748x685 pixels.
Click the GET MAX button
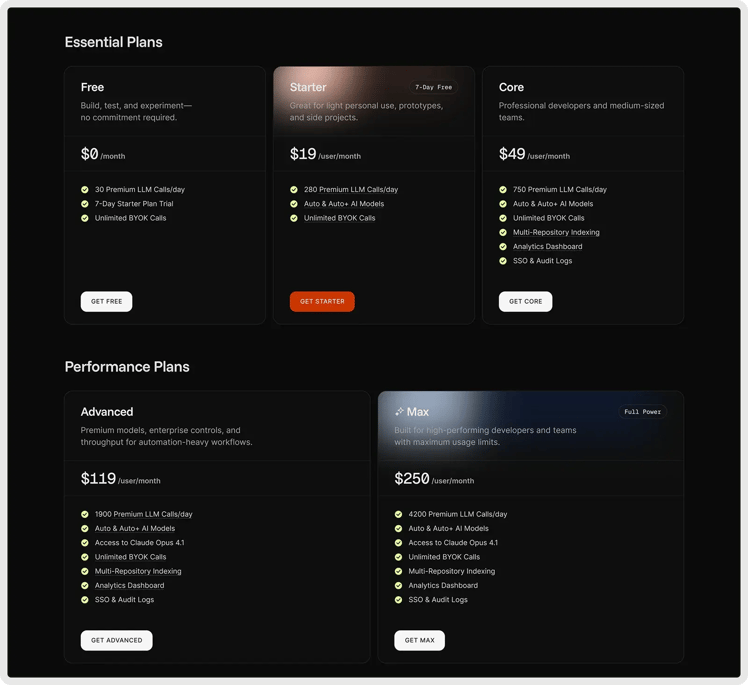419,640
